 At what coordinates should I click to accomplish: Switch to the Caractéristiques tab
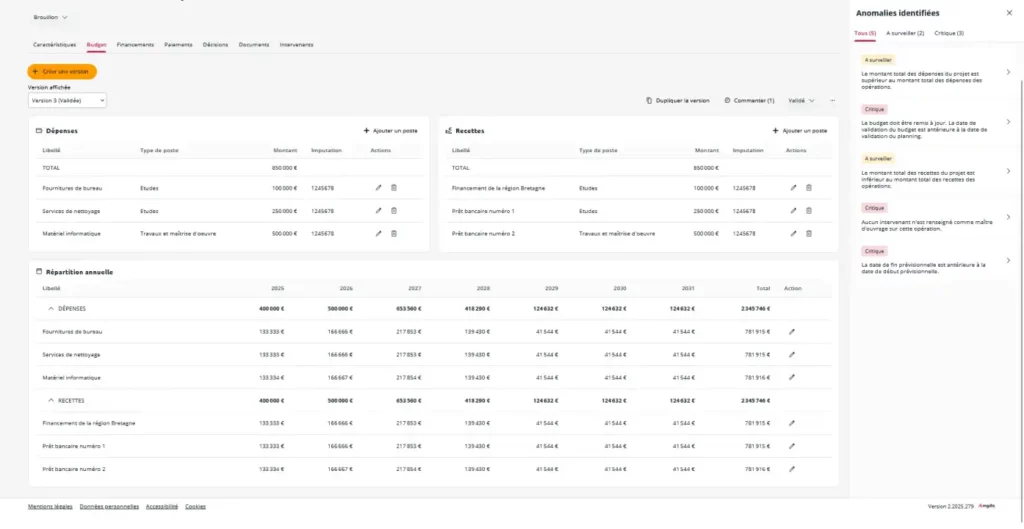(x=54, y=44)
